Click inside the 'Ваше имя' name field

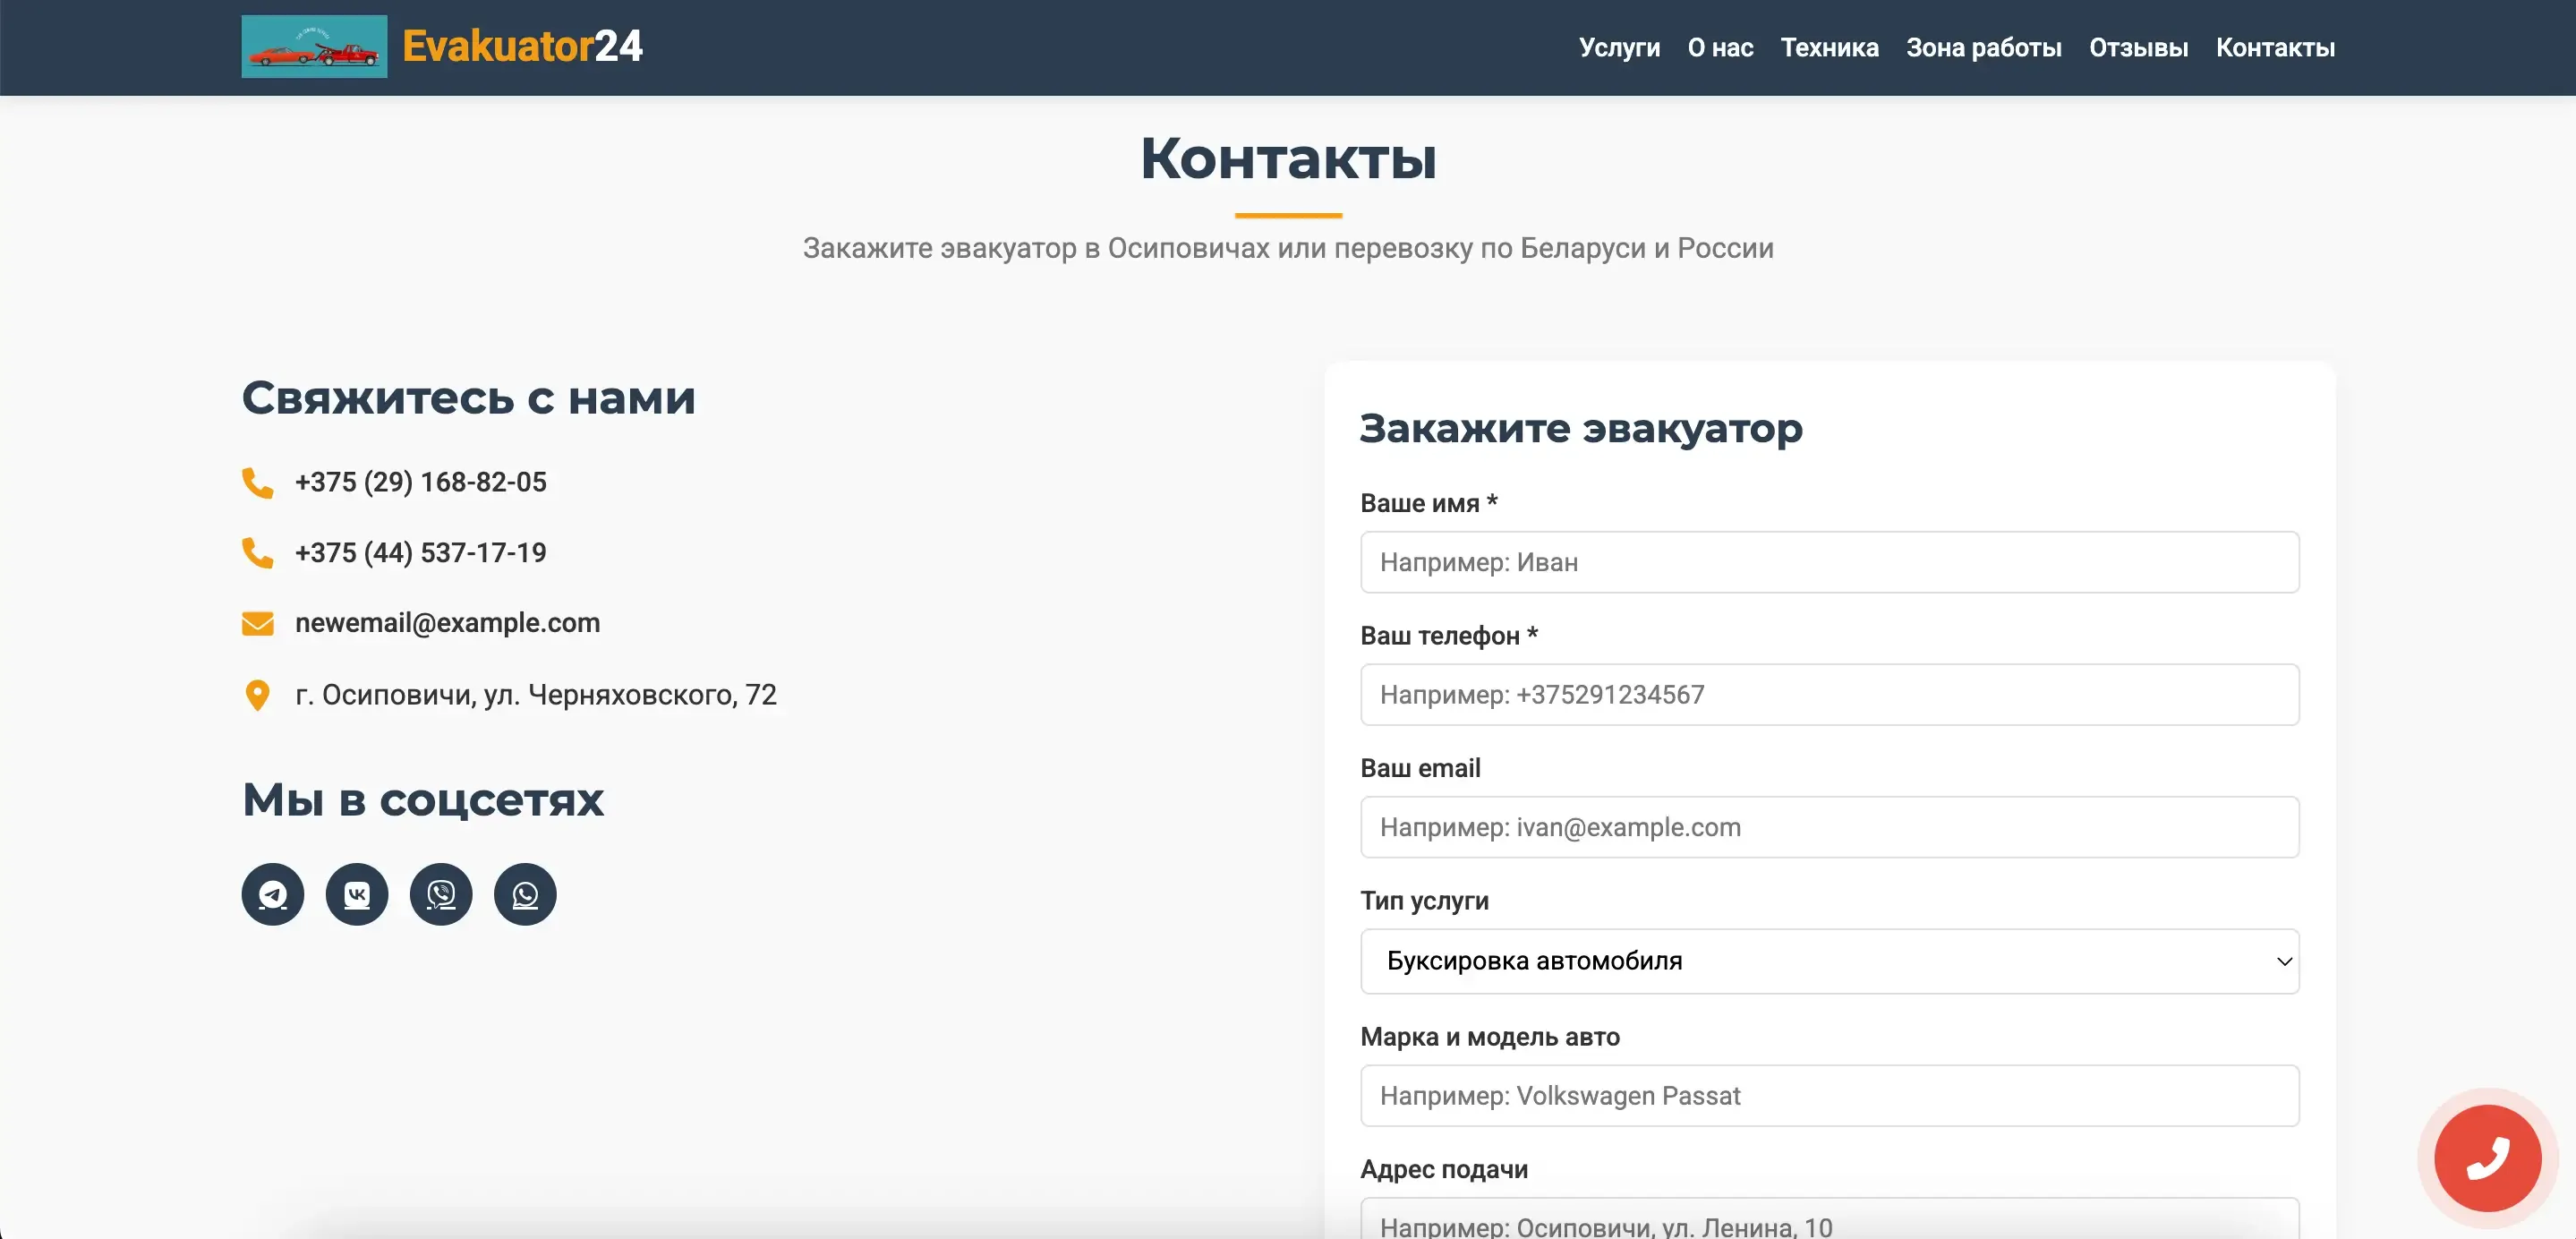pos(1829,562)
